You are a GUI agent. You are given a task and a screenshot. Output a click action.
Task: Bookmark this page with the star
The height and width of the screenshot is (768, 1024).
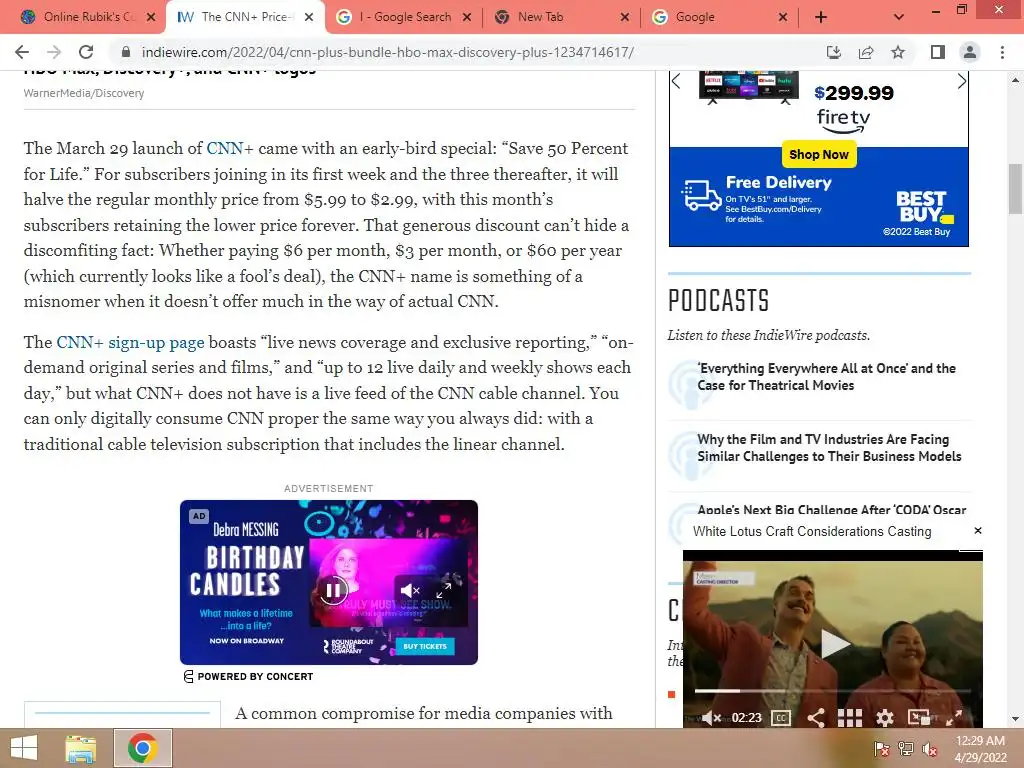tap(898, 52)
